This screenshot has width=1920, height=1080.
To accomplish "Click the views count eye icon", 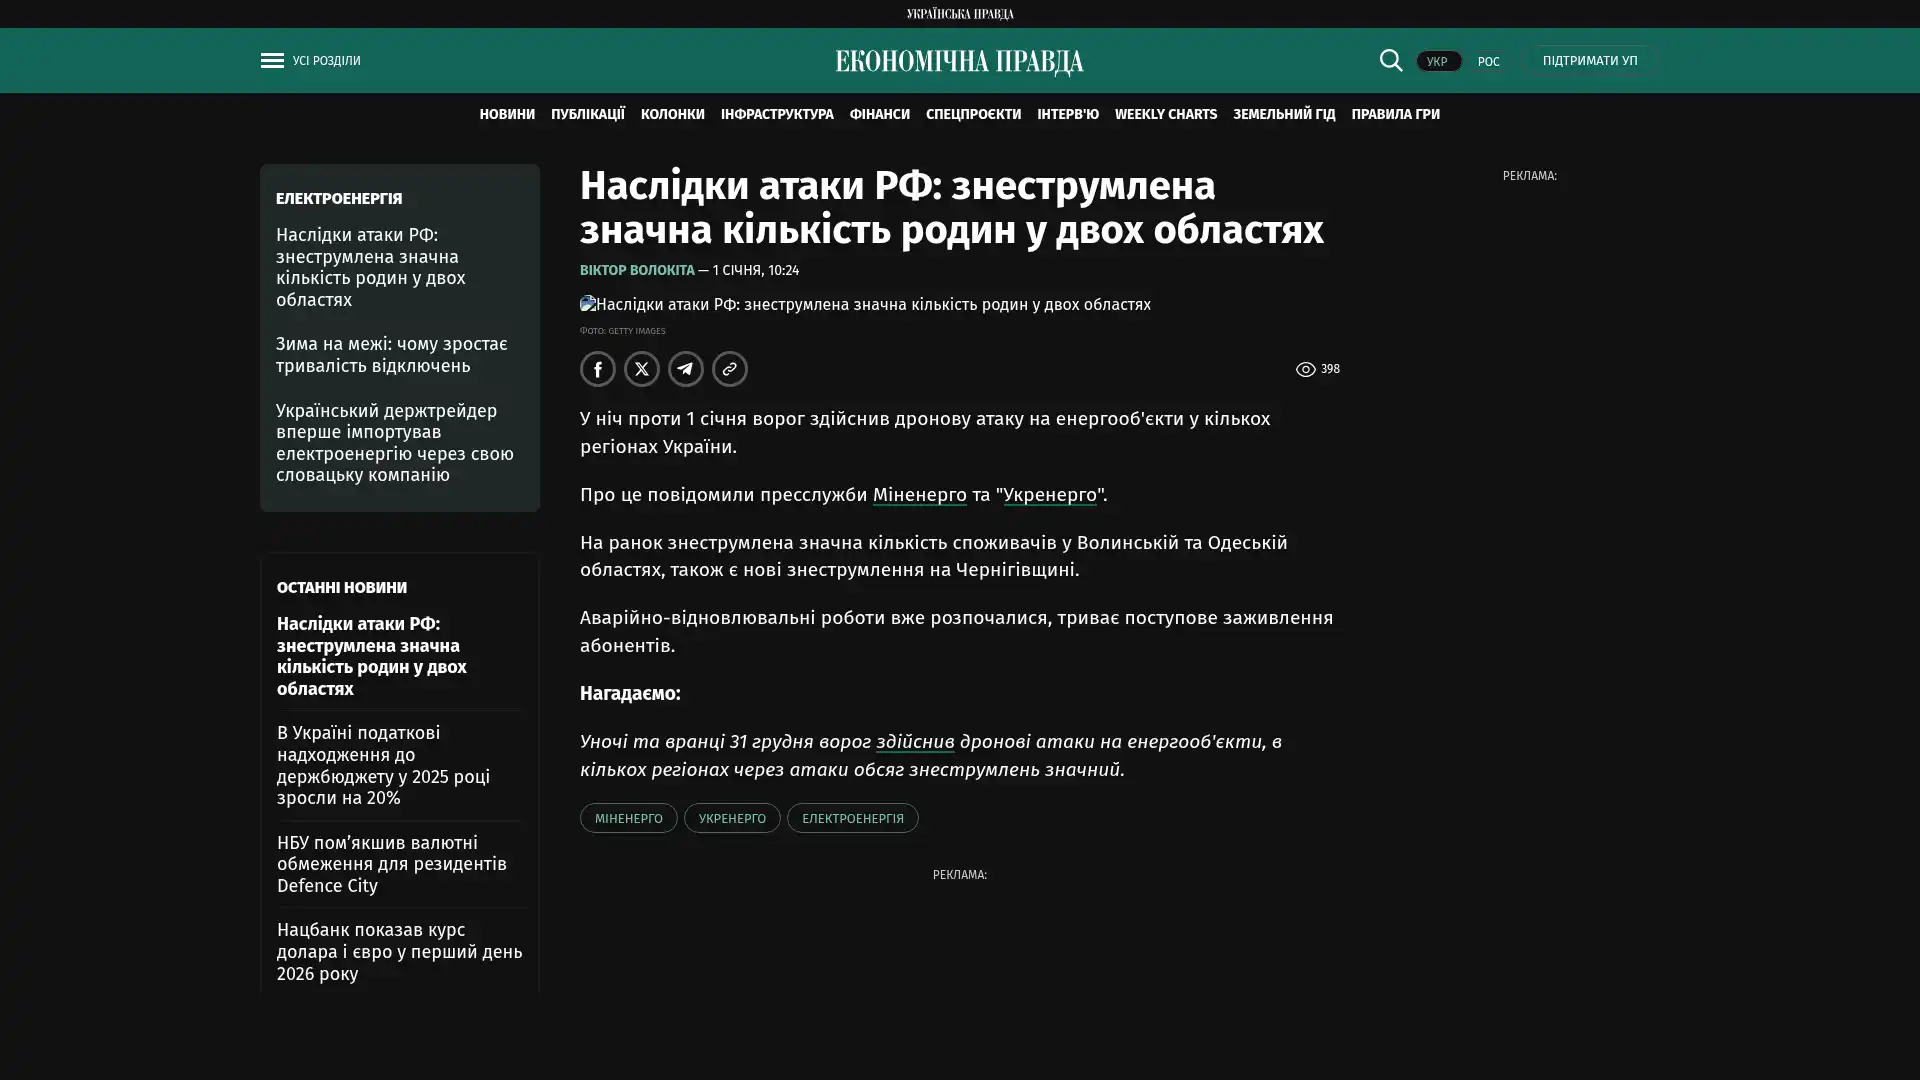I will [x=1305, y=370].
